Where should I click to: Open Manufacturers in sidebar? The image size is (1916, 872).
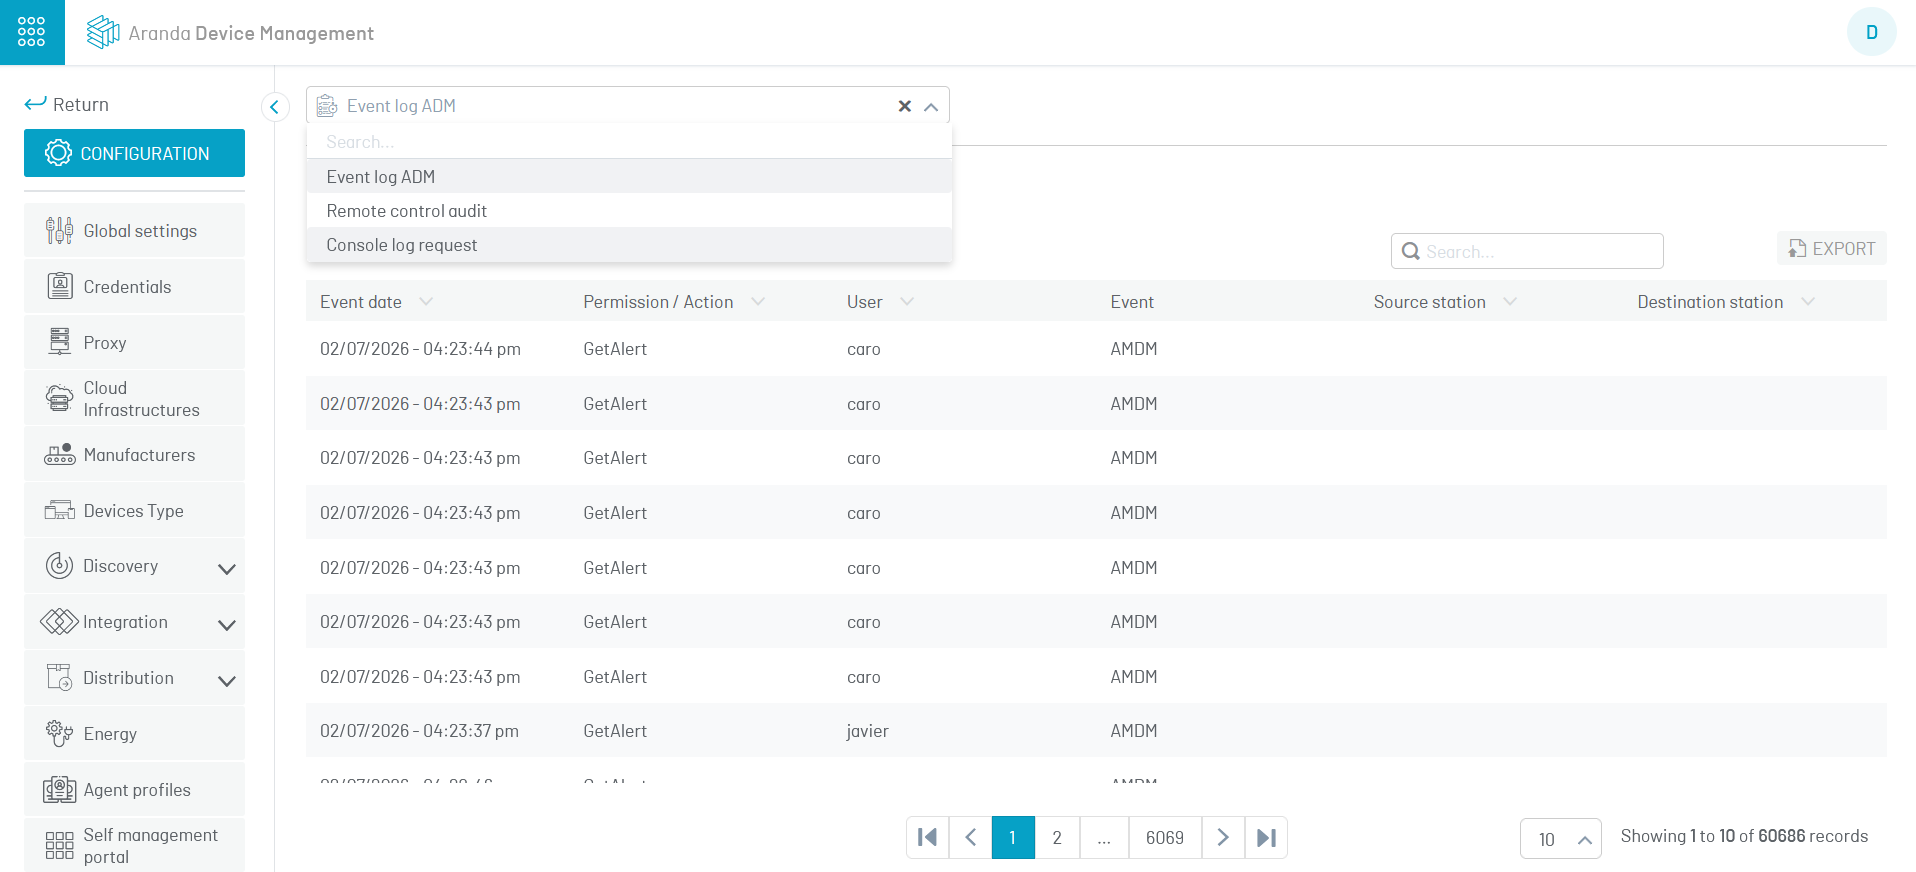click(134, 455)
